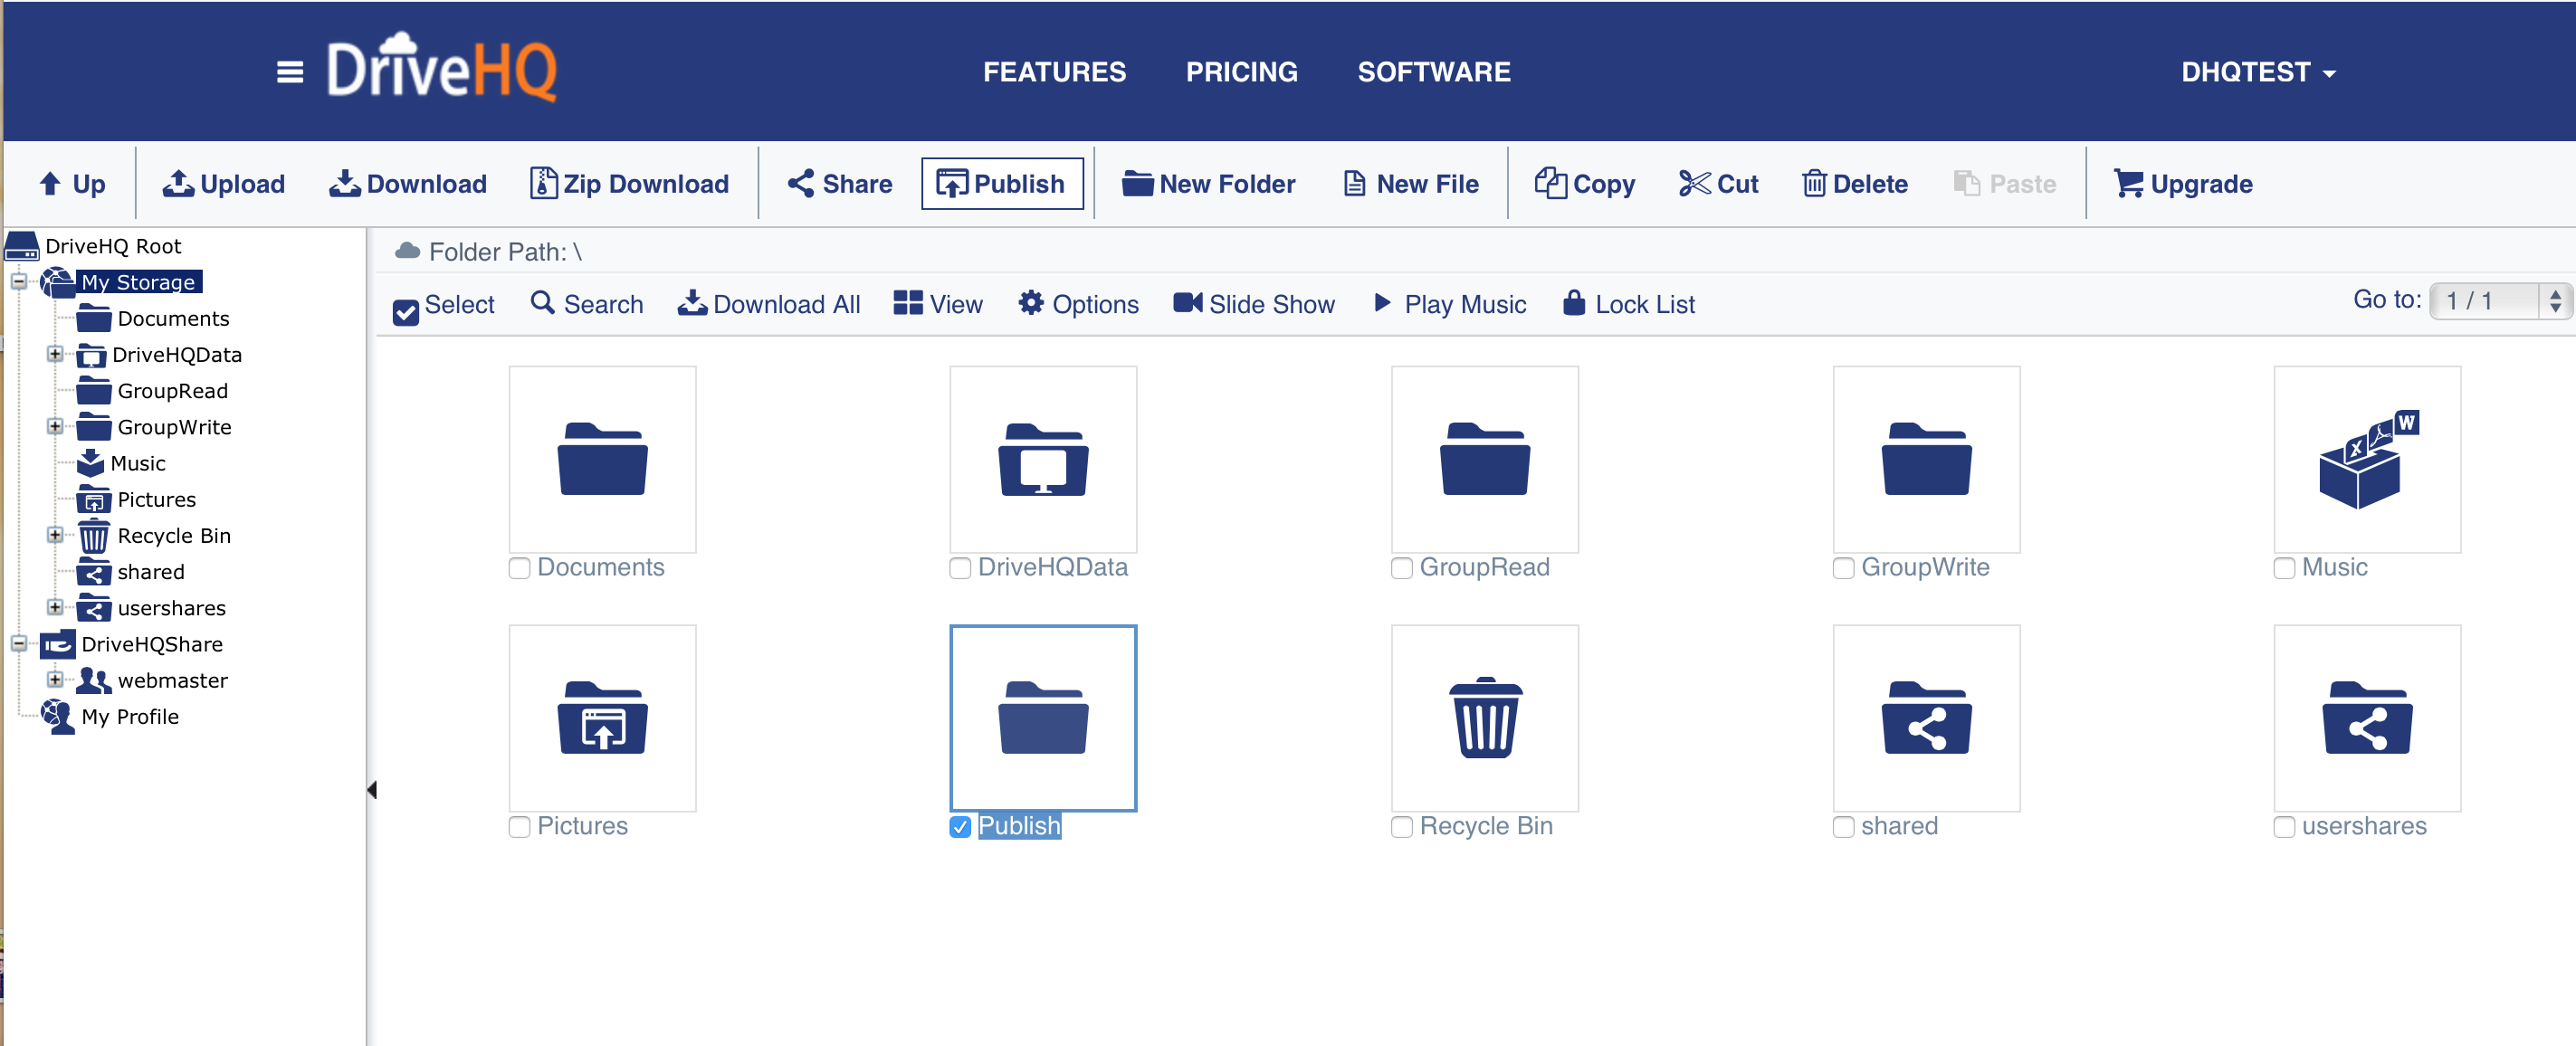Click the Zip Download toolbar icon
The height and width of the screenshot is (1046, 2576).
point(543,184)
